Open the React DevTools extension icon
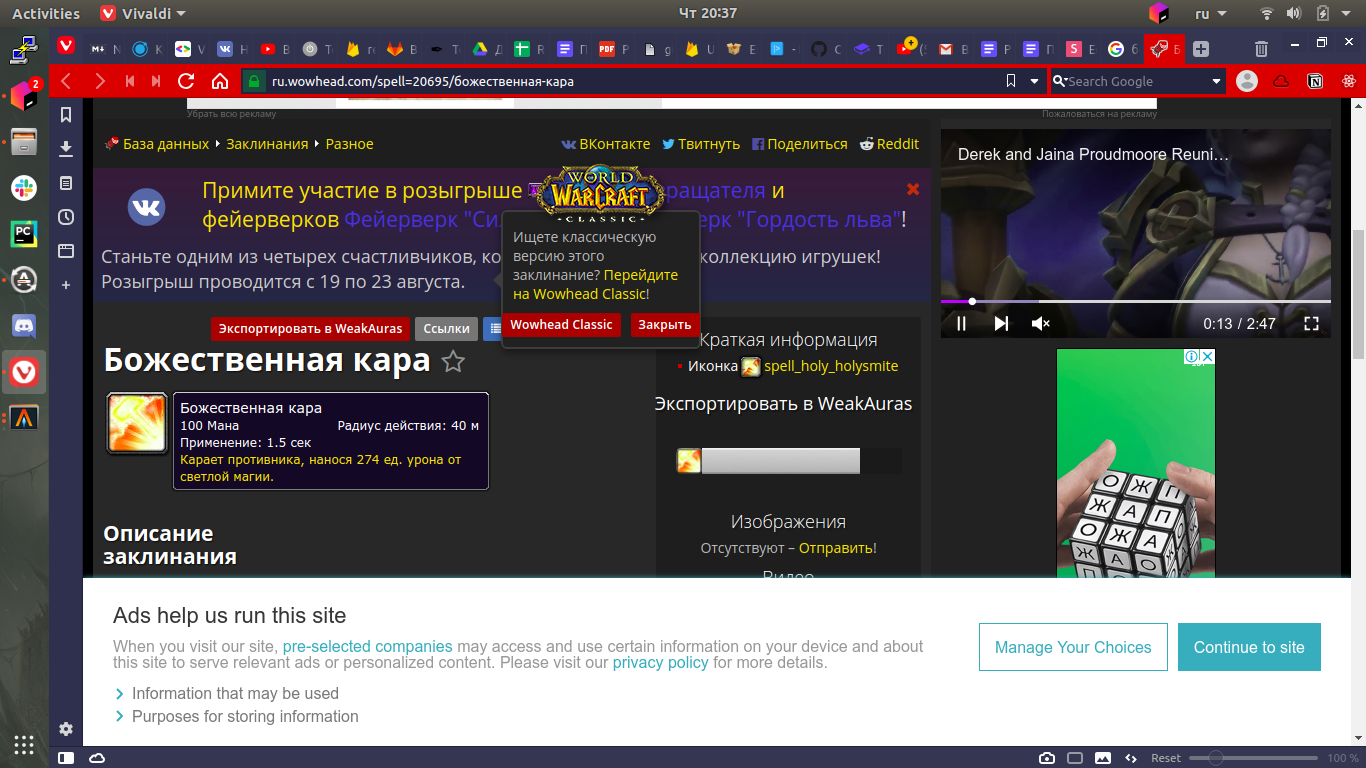The width and height of the screenshot is (1366, 768). 1348,81
